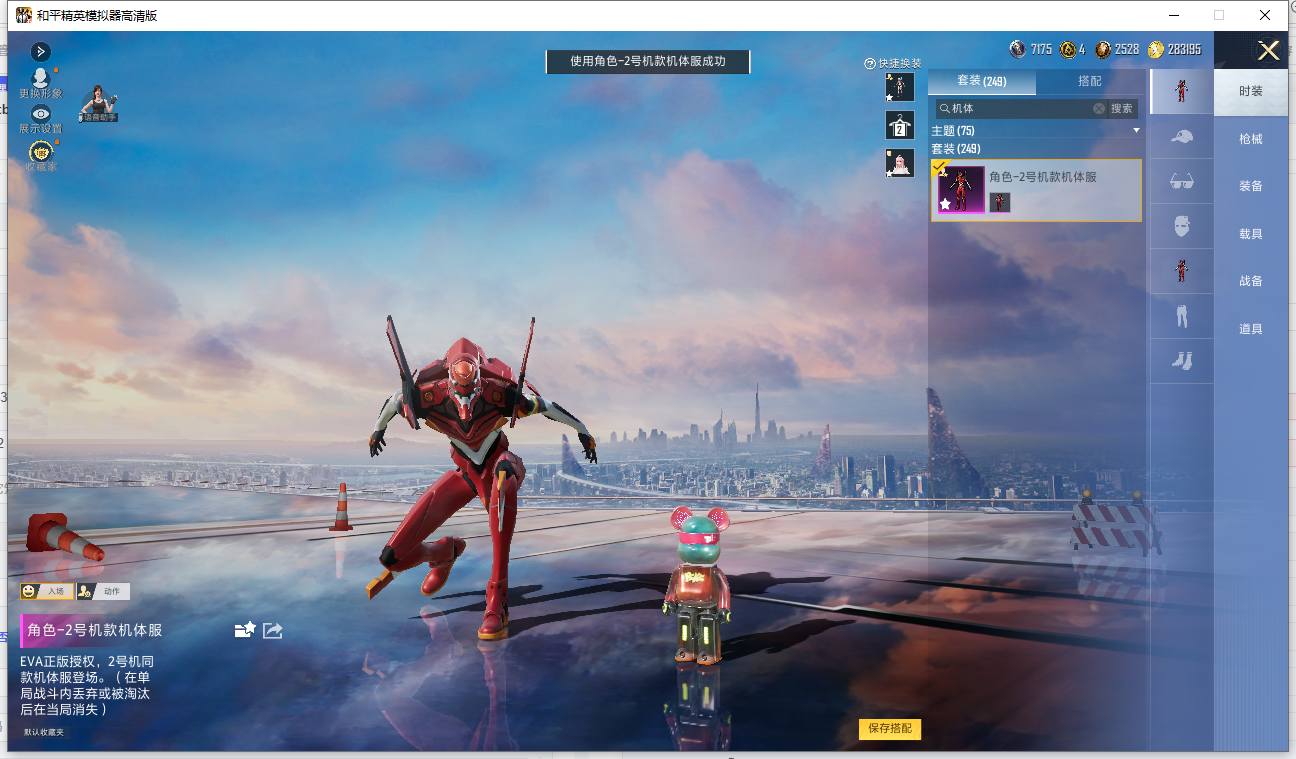Select first quick-change preset with red suit
Image resolution: width=1296 pixels, height=759 pixels.
(900, 87)
